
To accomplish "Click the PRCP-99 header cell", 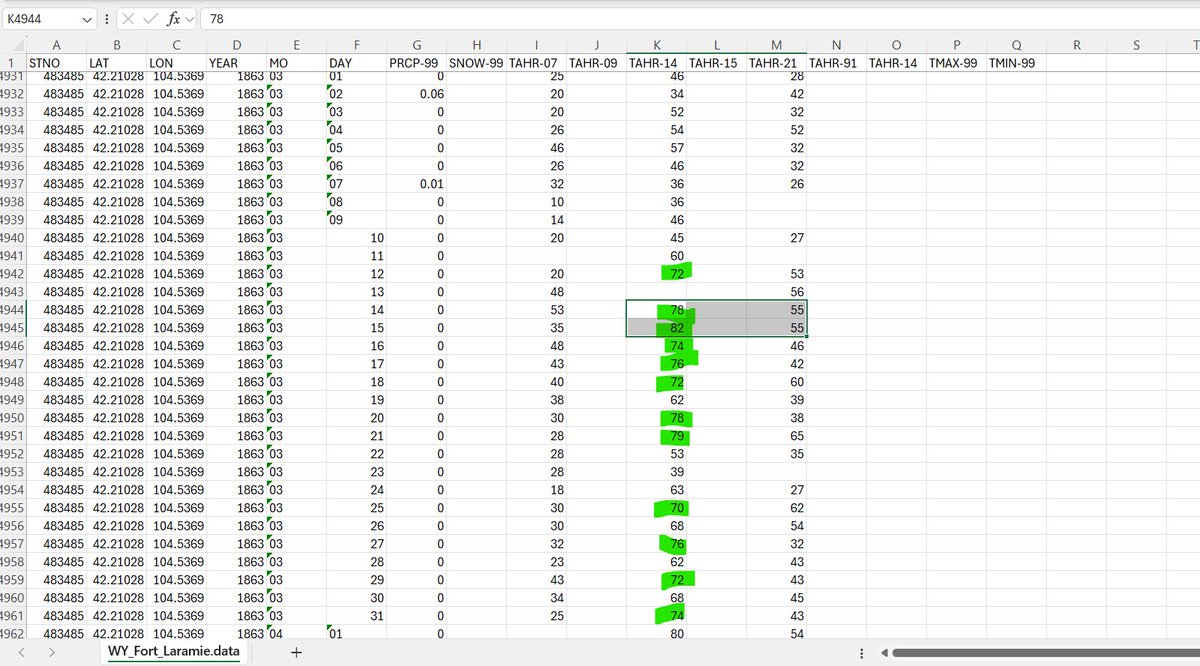I will [416, 63].
